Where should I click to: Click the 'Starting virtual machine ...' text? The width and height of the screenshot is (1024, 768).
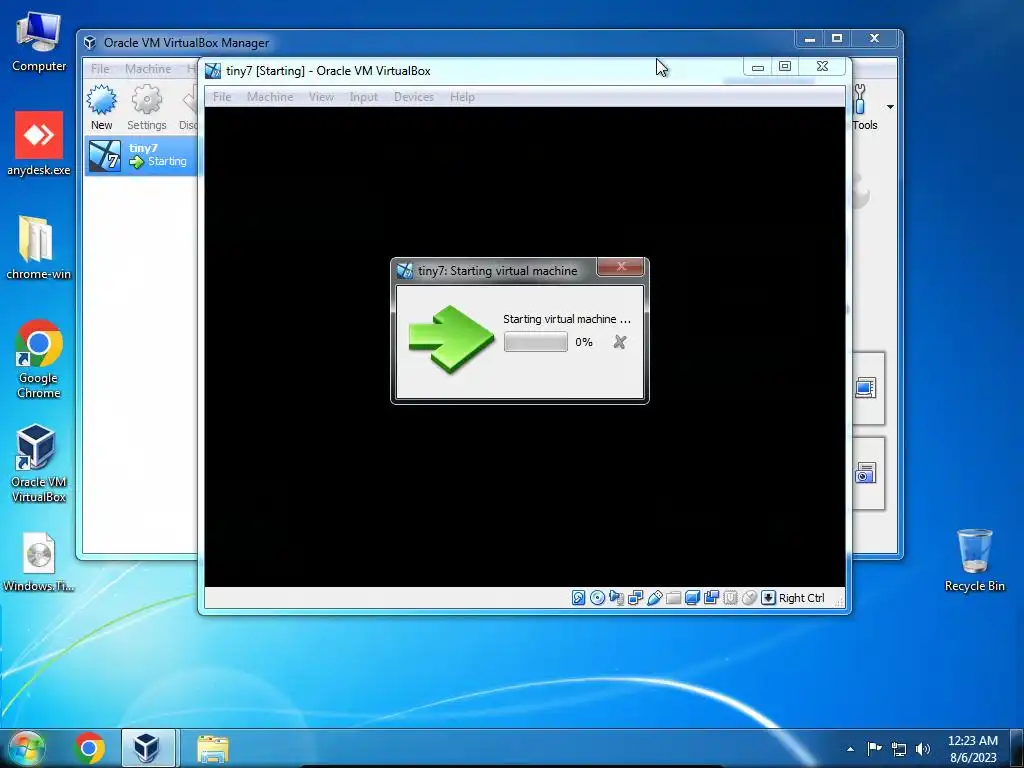pyautogui.click(x=567, y=319)
